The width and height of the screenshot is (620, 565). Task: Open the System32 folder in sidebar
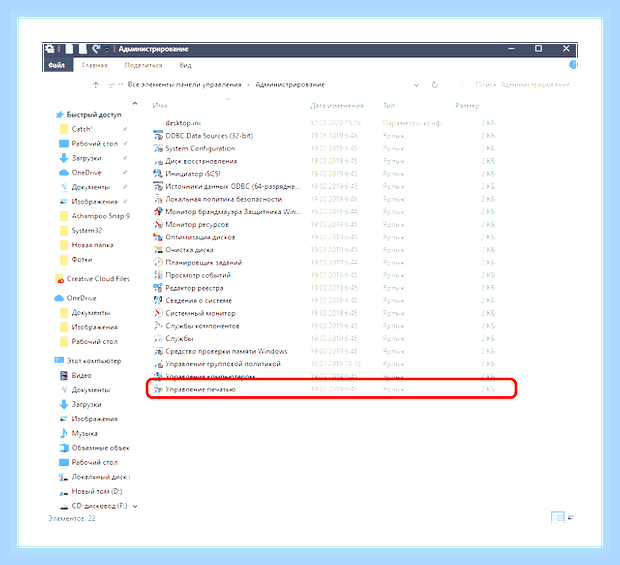(x=87, y=231)
